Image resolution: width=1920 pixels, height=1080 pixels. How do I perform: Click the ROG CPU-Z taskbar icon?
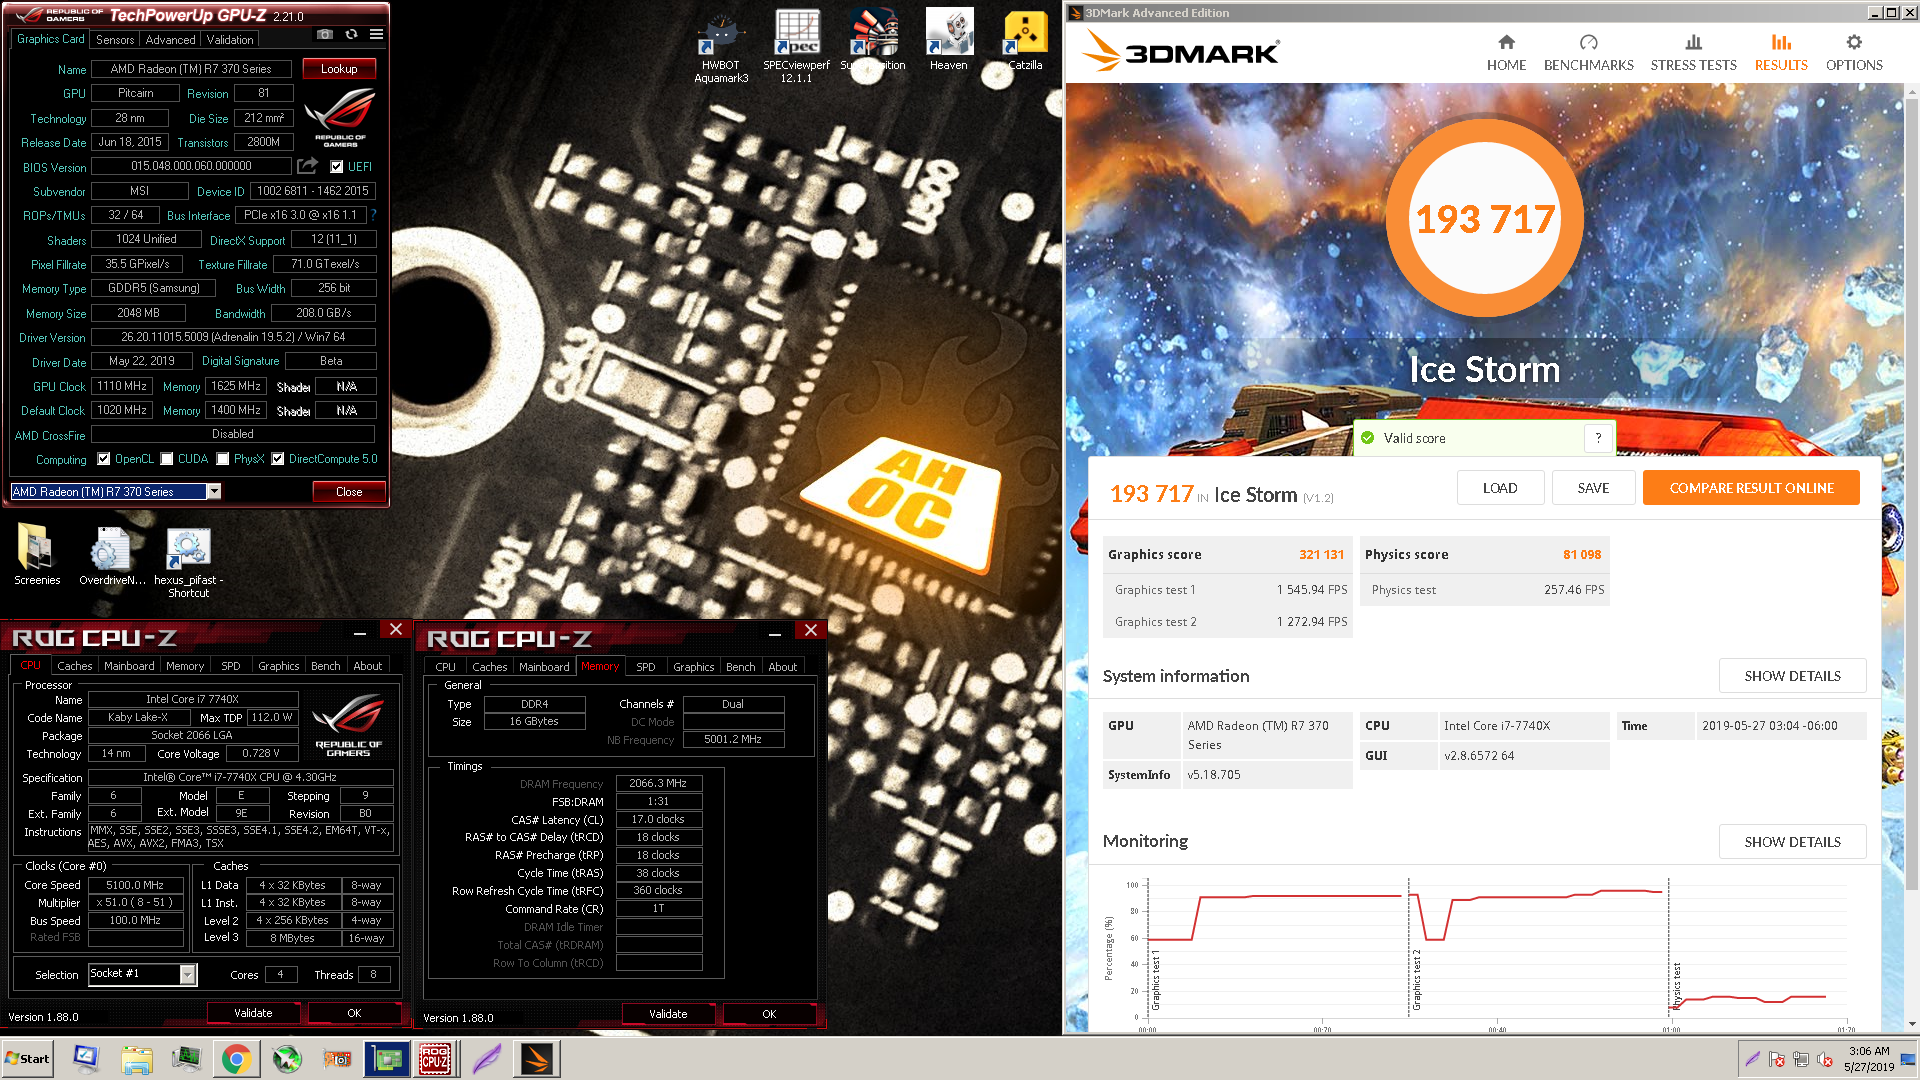434,1059
